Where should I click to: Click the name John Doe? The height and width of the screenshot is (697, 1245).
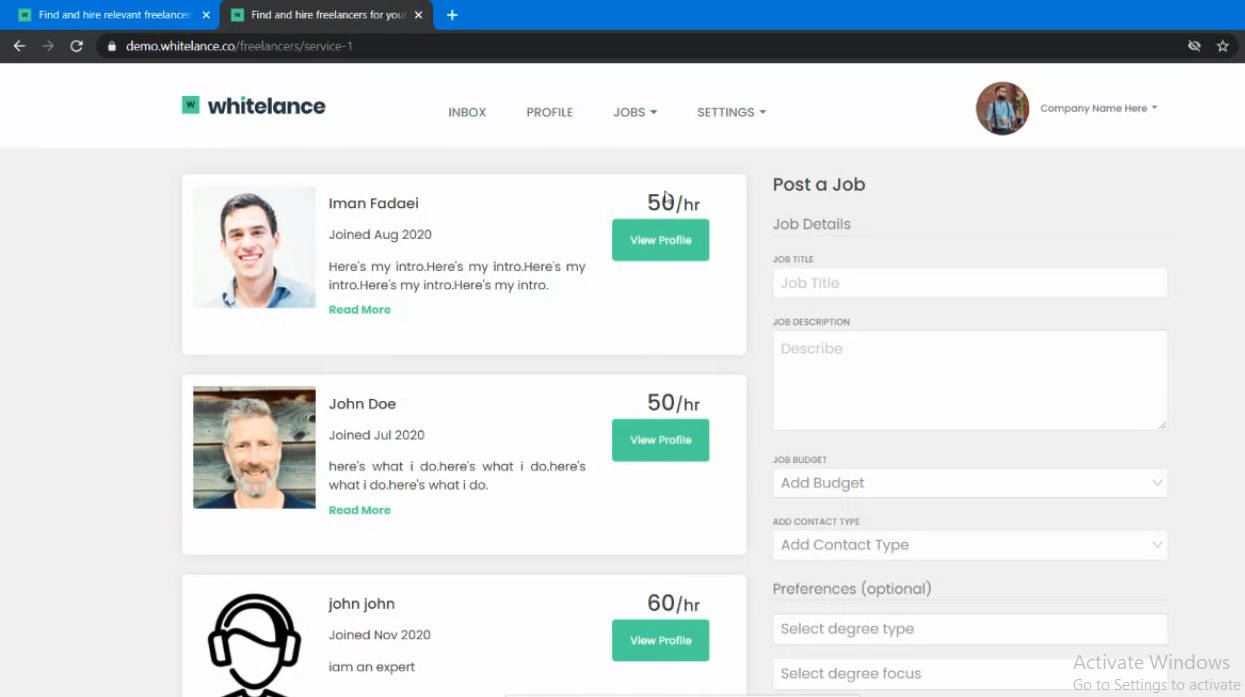(362, 404)
